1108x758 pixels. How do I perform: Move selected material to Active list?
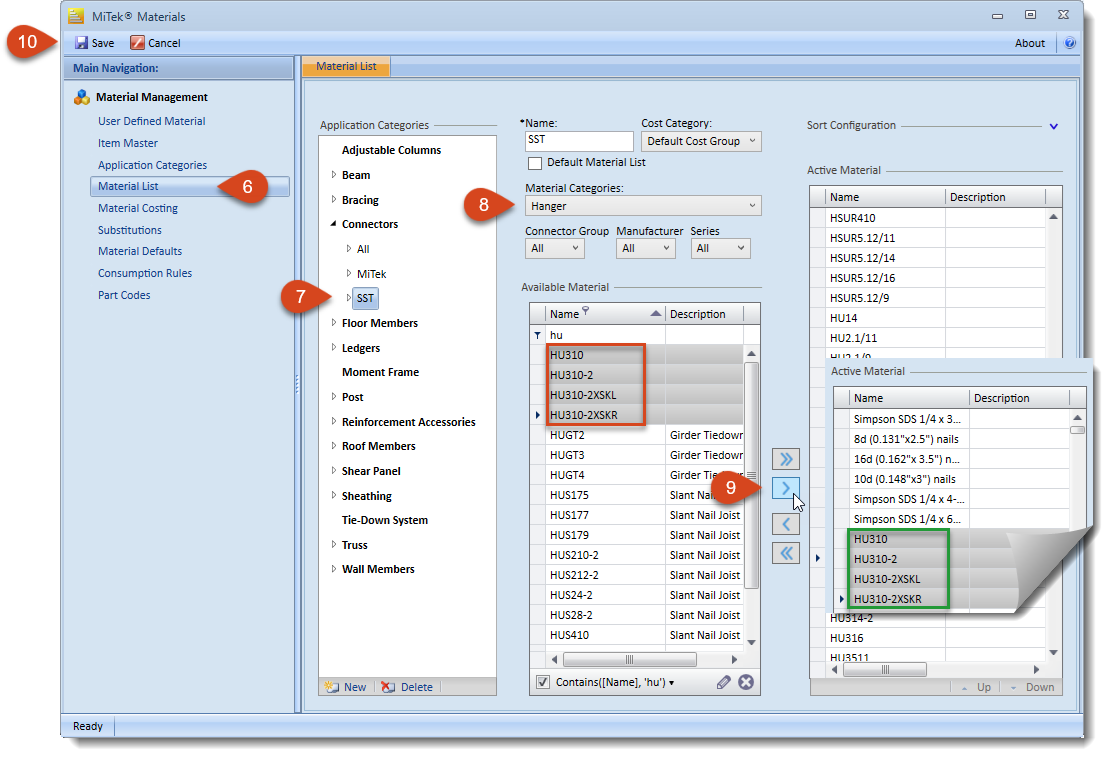[x=786, y=488]
